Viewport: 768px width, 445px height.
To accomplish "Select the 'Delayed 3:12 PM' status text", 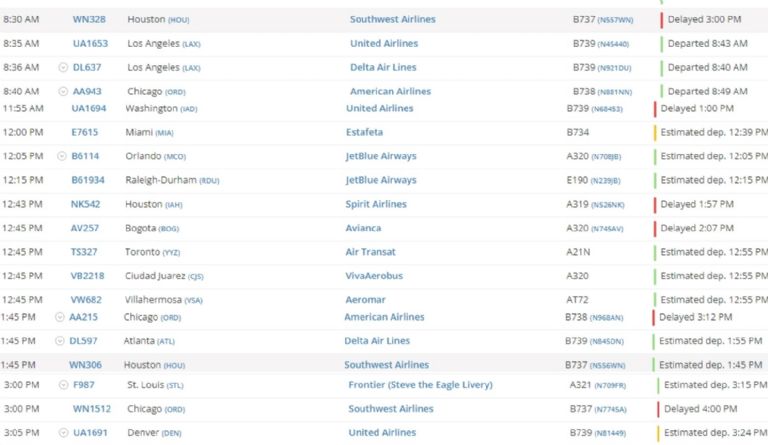I will (696, 317).
